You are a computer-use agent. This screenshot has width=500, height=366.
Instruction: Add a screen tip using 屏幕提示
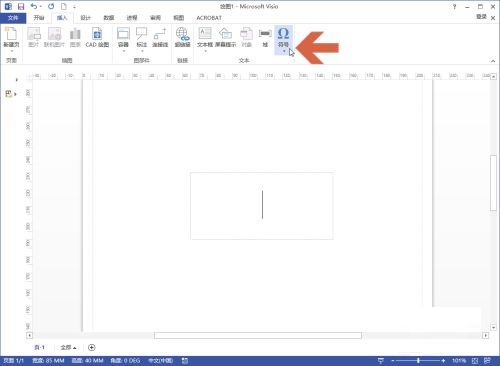[225, 37]
